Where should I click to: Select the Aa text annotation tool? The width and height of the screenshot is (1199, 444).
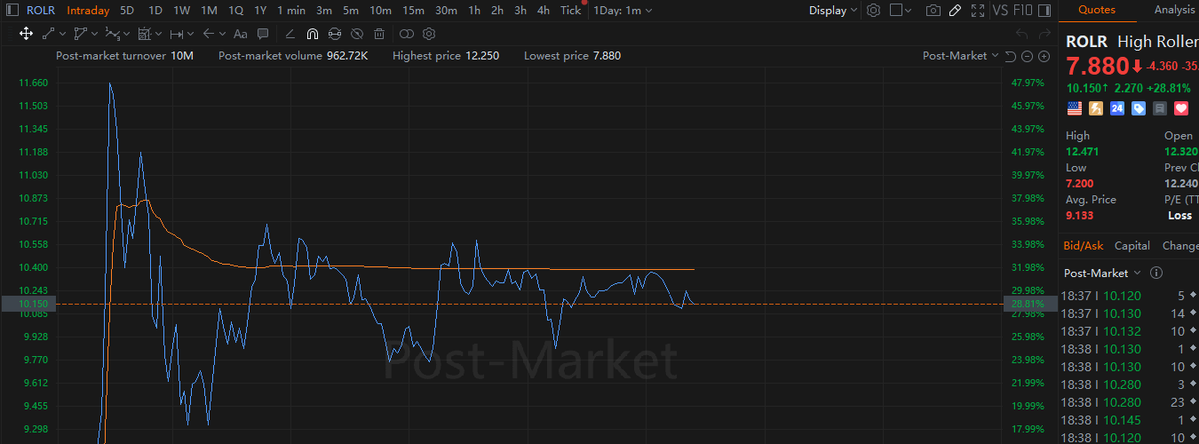240,34
